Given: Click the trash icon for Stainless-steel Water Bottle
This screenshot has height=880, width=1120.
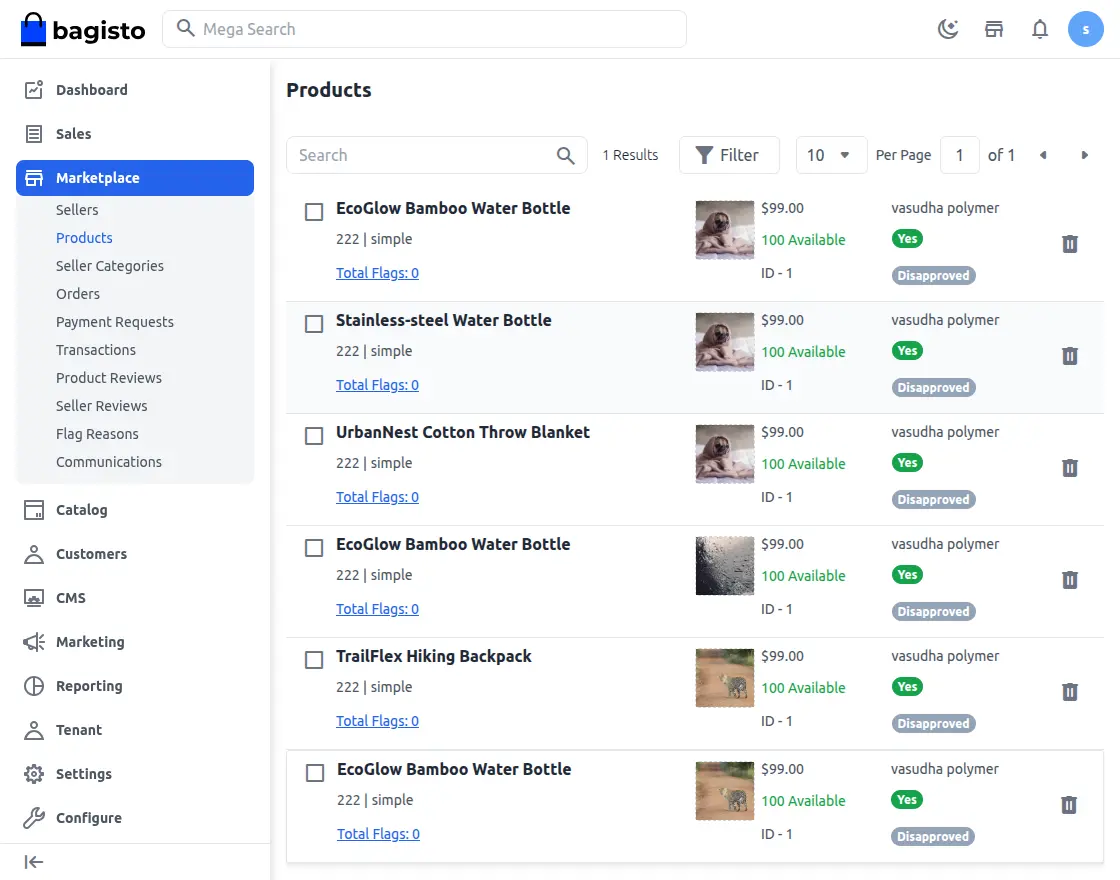Looking at the screenshot, I should 1070,355.
